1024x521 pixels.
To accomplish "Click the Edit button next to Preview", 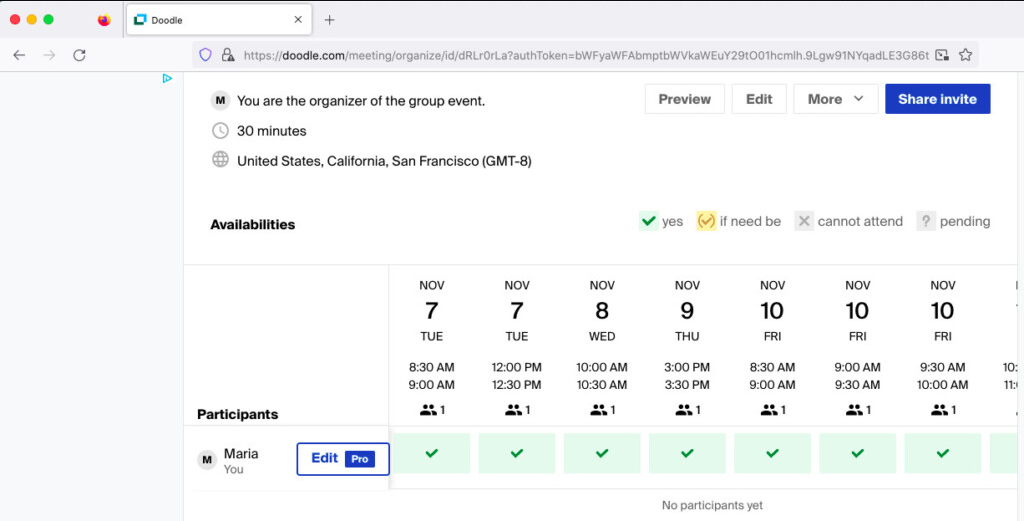I will pos(759,99).
